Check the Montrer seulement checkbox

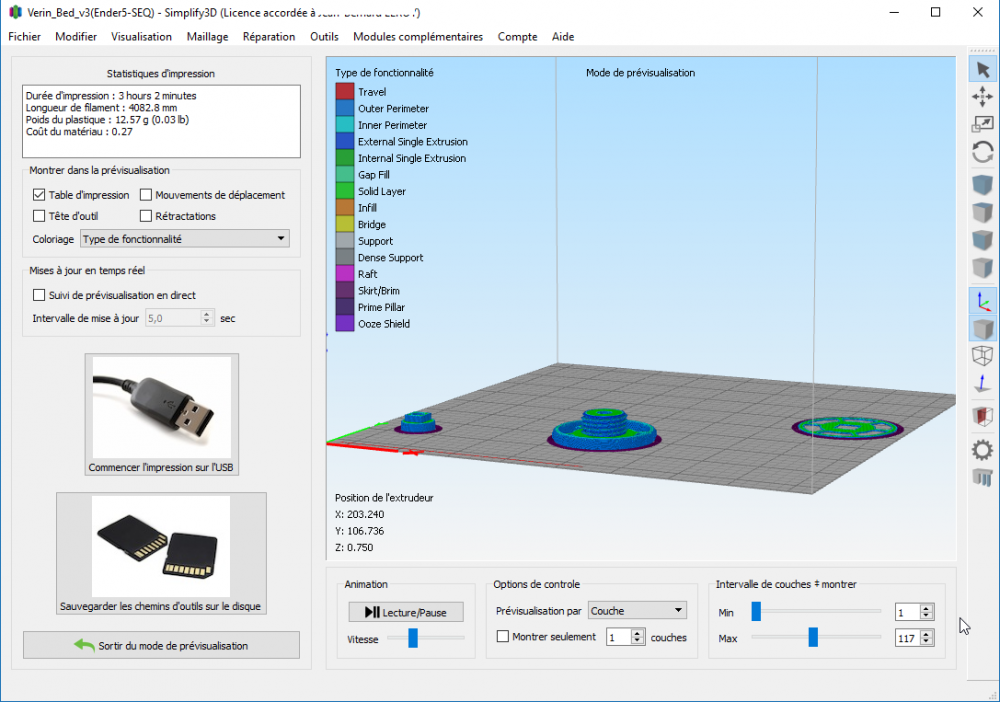point(503,636)
